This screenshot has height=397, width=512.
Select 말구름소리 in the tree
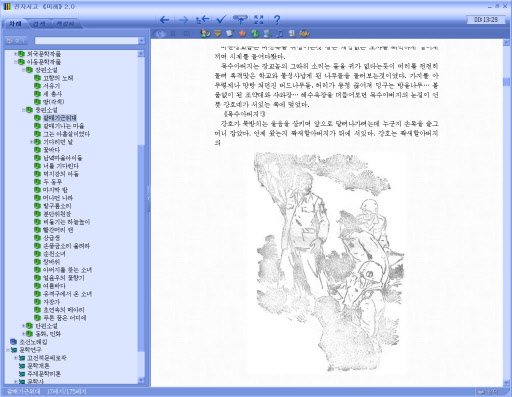click(x=57, y=206)
